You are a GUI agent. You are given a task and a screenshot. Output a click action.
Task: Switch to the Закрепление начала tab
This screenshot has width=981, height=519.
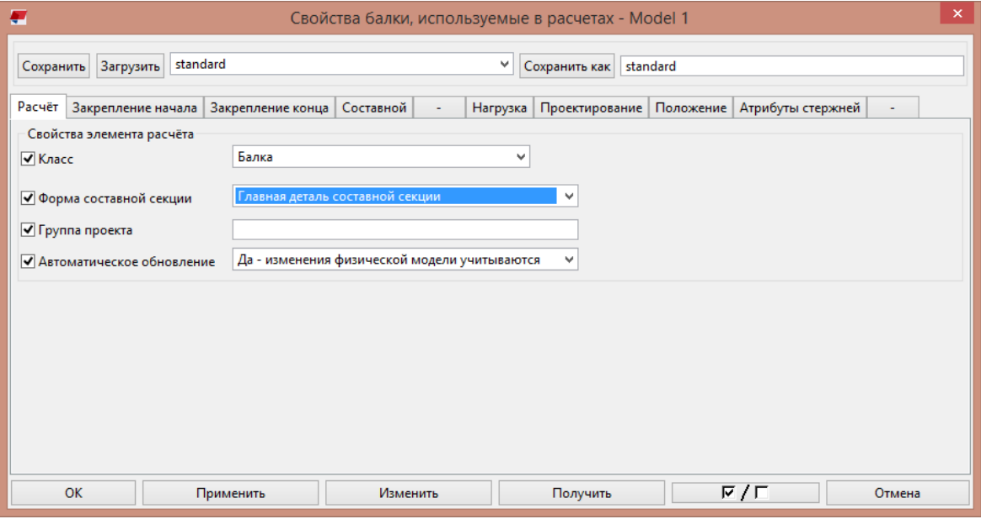click(x=135, y=108)
